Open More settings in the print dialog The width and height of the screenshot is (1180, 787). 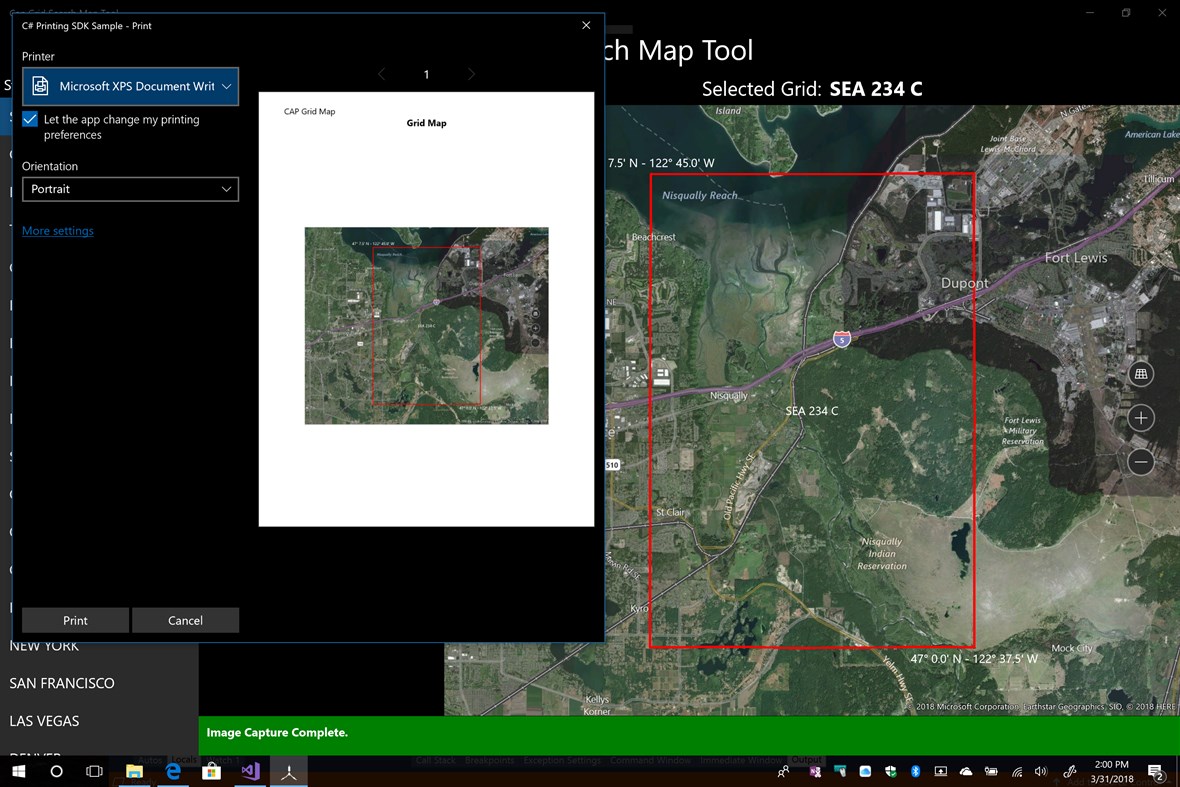pyautogui.click(x=57, y=230)
